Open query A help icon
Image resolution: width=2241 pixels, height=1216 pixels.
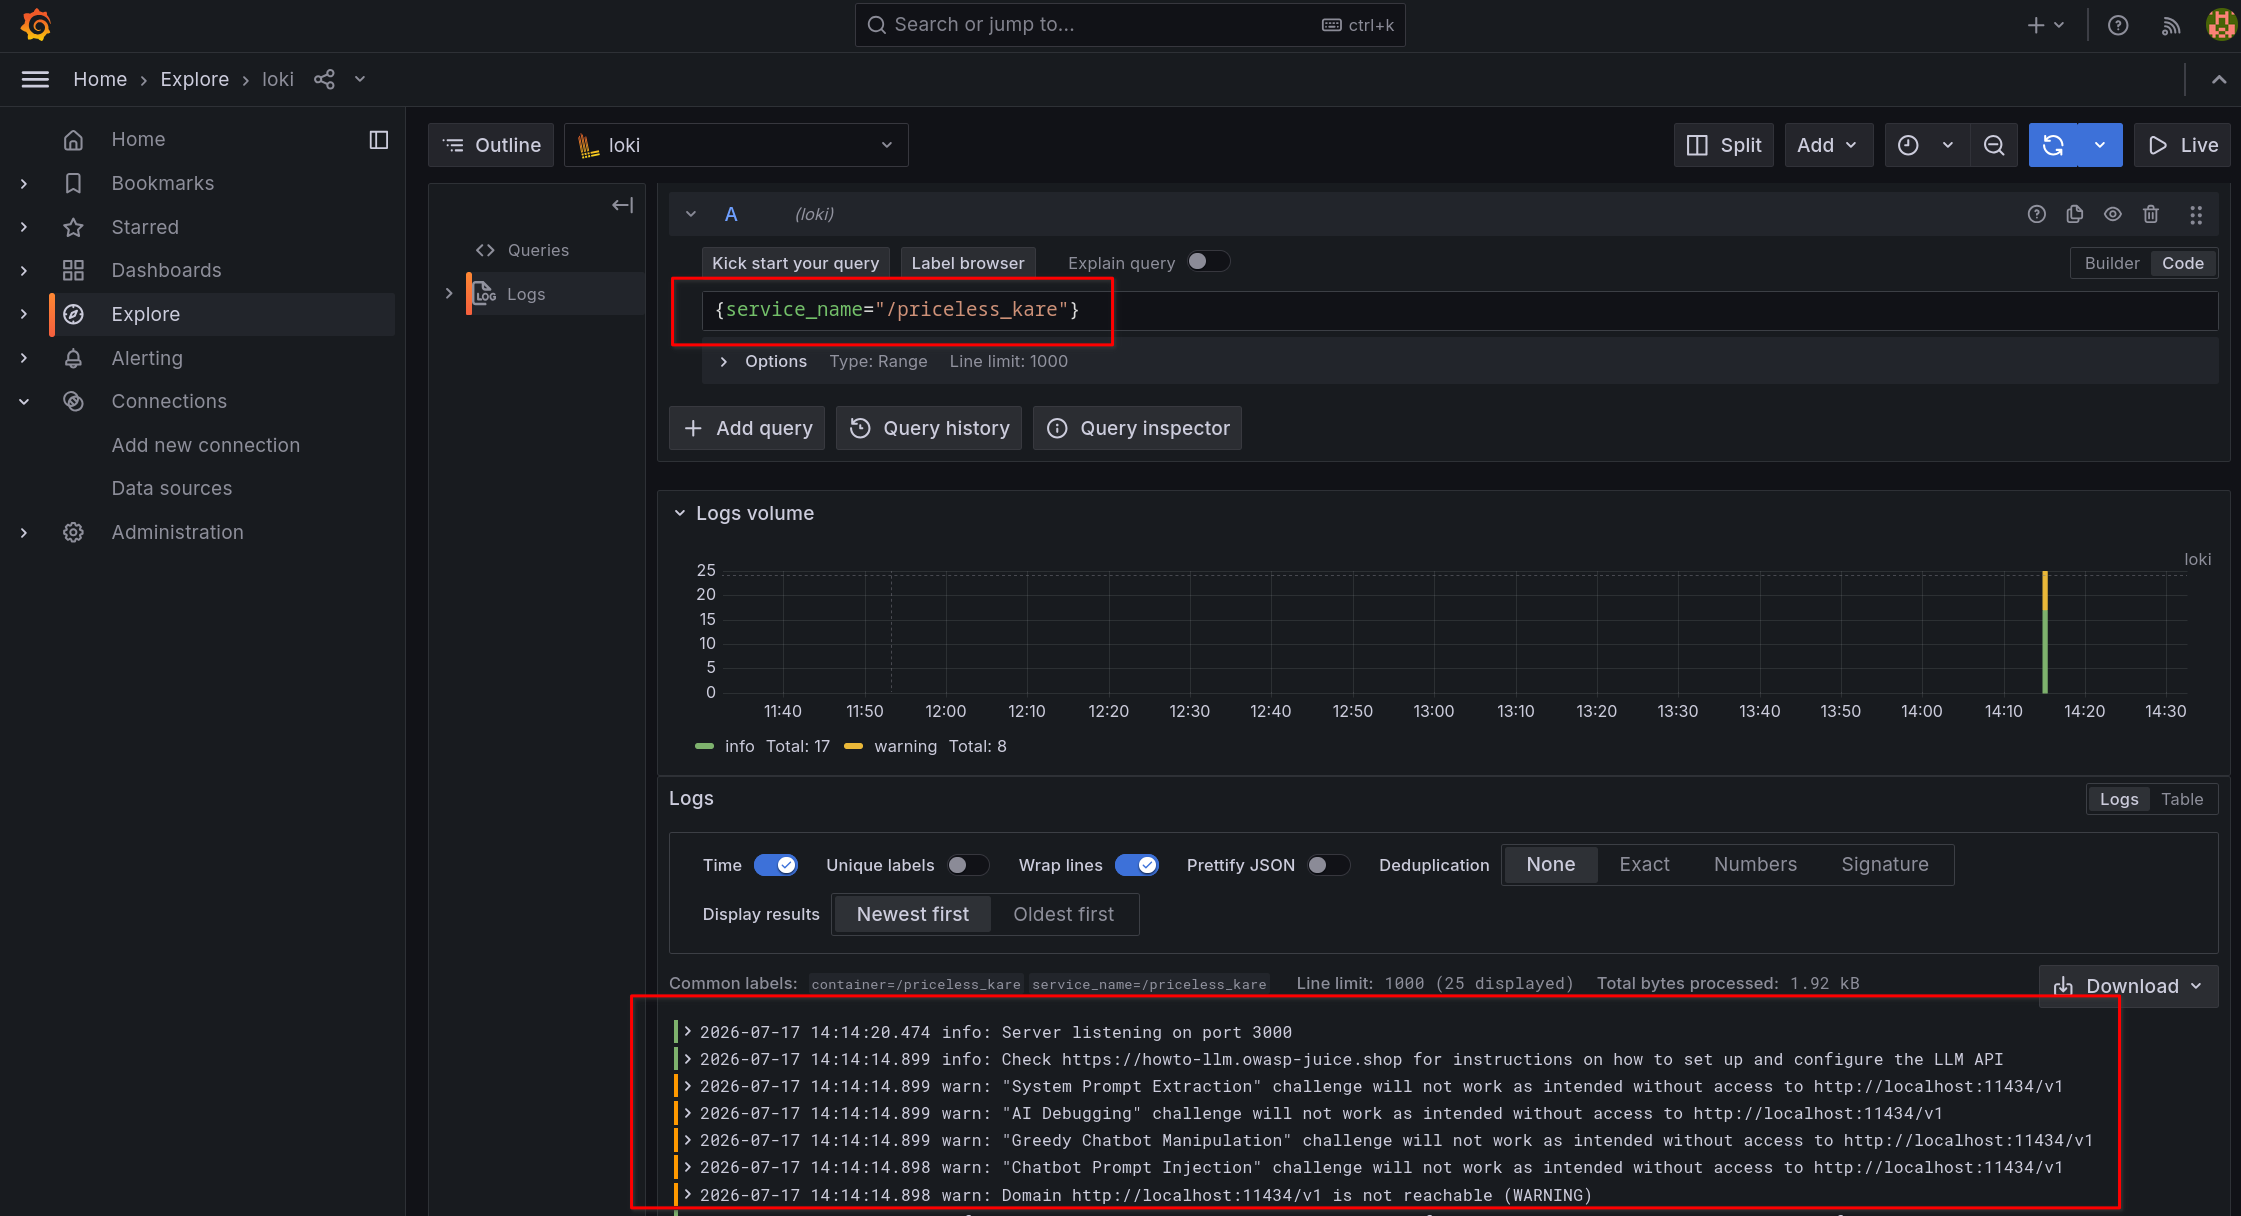(x=2037, y=214)
